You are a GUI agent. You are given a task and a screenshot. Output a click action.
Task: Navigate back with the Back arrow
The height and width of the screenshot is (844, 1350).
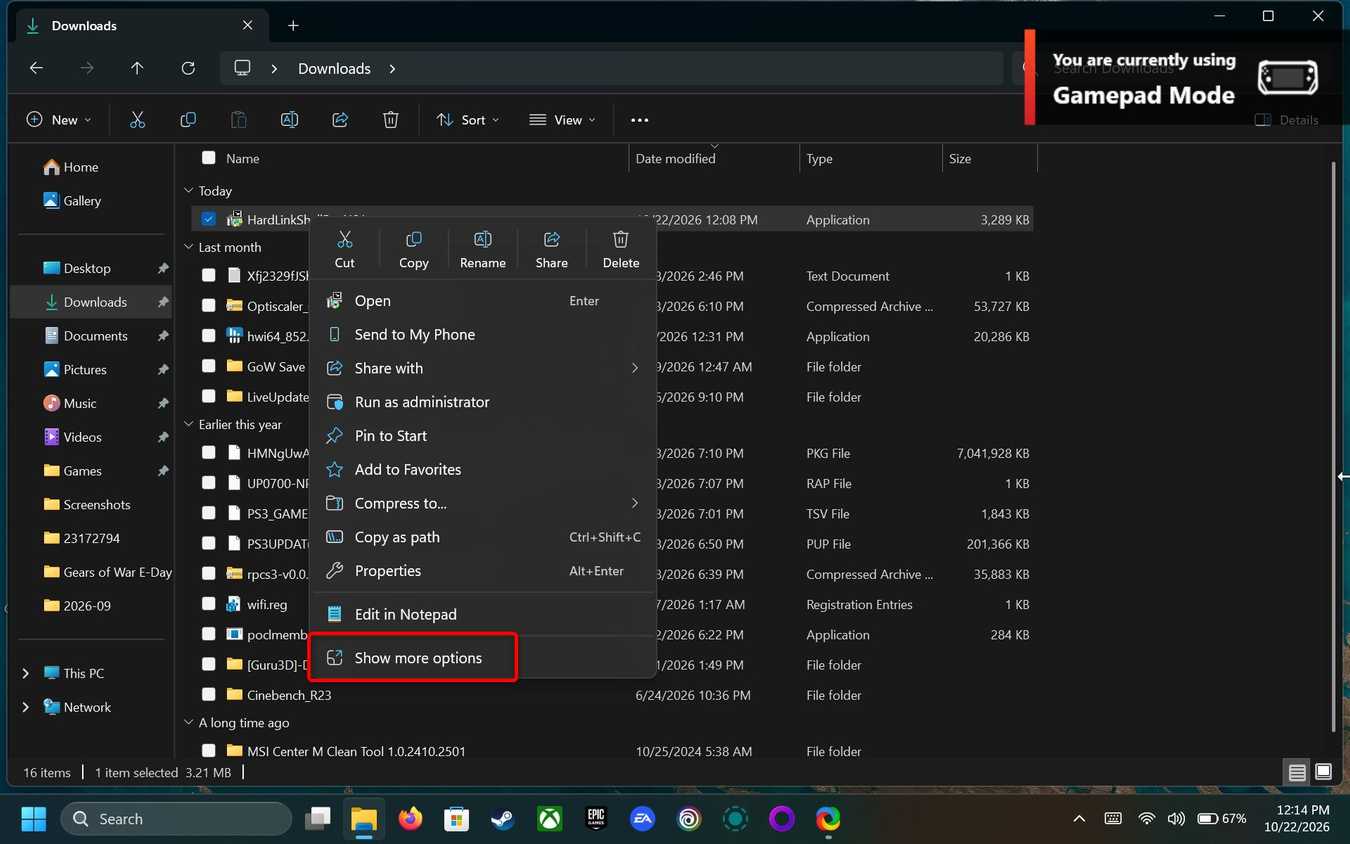tap(36, 68)
